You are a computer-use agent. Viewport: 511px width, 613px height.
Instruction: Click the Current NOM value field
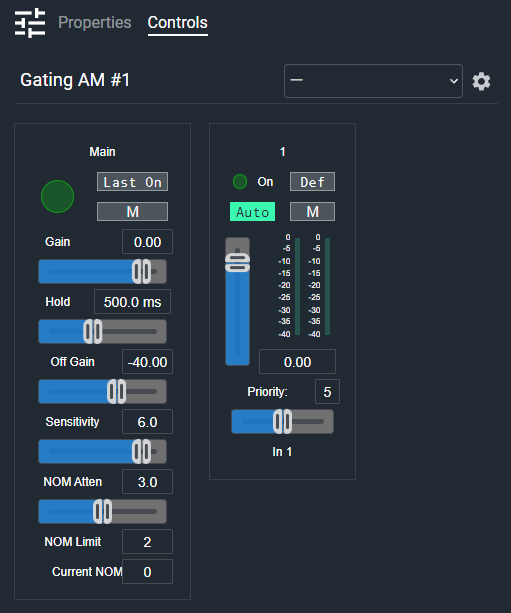147,572
